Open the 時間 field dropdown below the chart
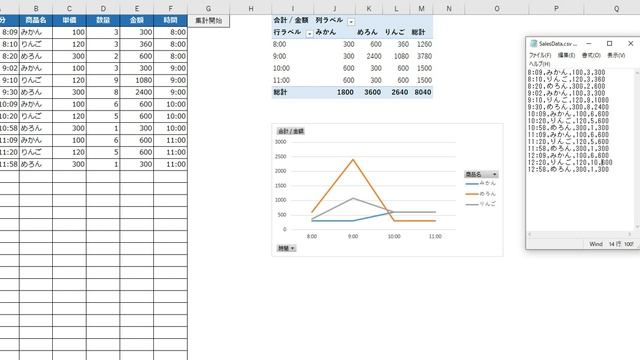This screenshot has height=360, width=640. coord(292,248)
